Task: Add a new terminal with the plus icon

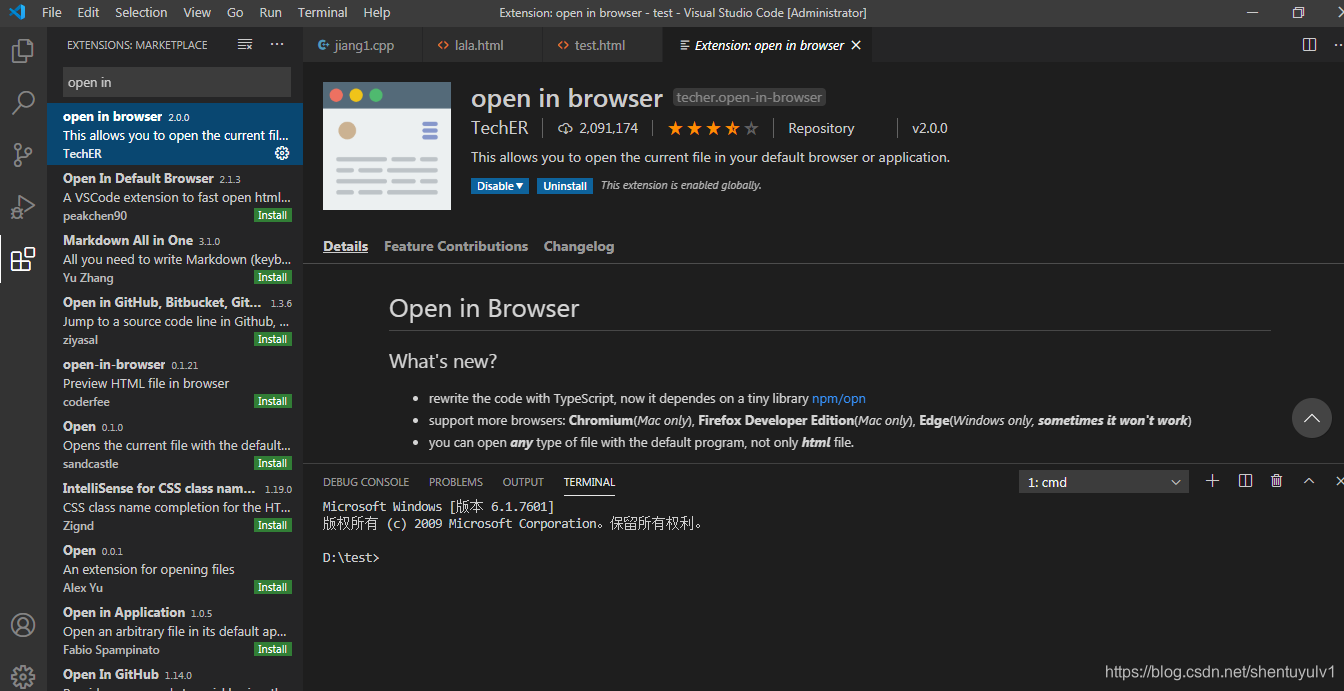Action: pos(1212,481)
